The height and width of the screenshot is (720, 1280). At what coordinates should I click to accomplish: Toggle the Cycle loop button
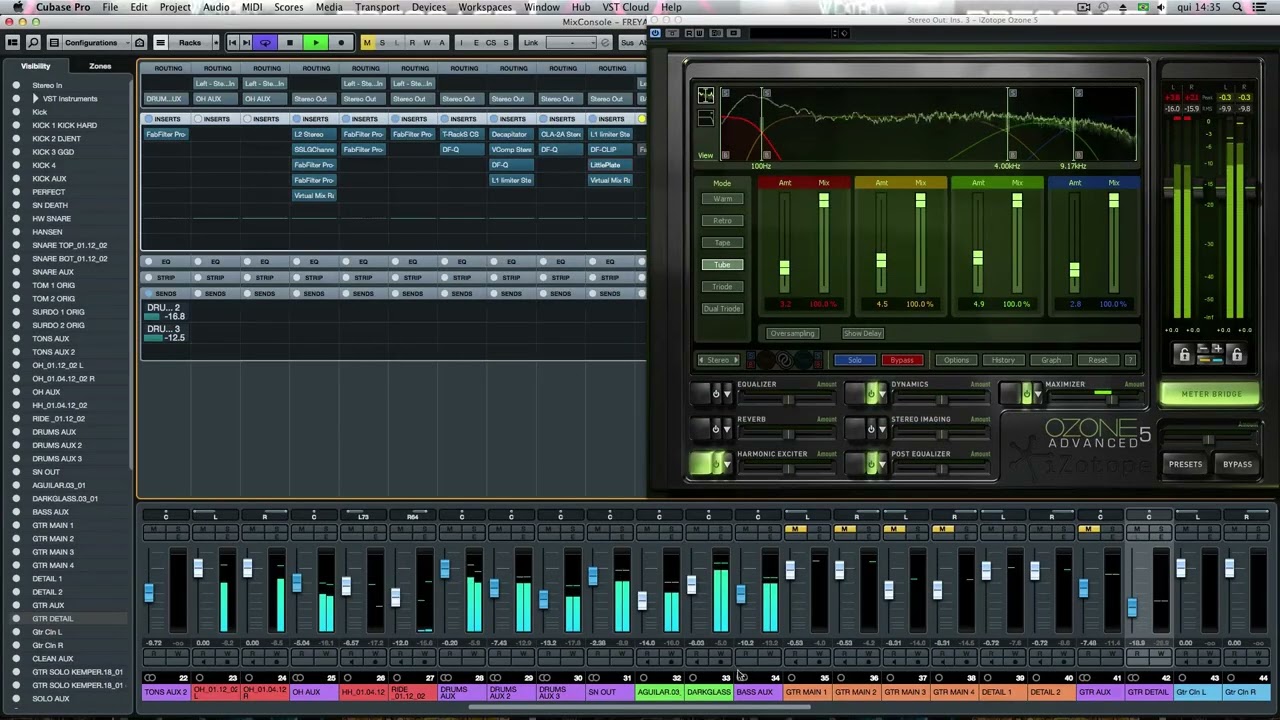[265, 43]
